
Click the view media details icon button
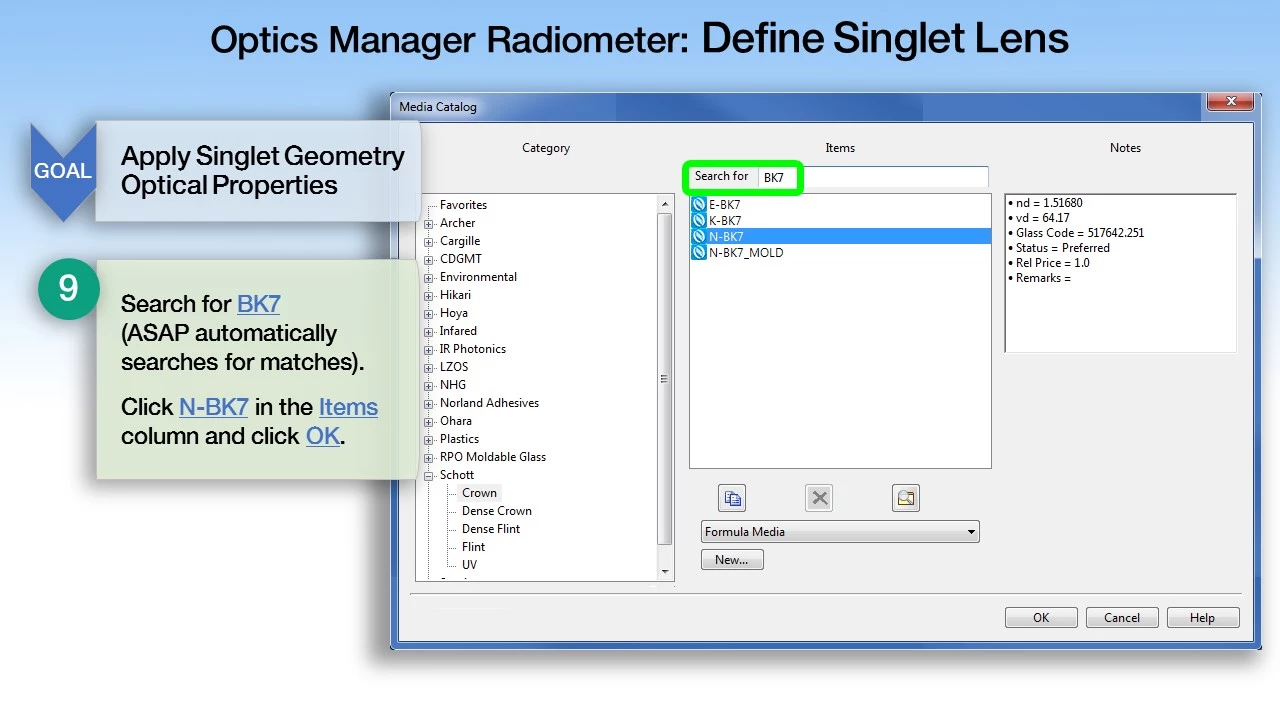[x=906, y=498]
